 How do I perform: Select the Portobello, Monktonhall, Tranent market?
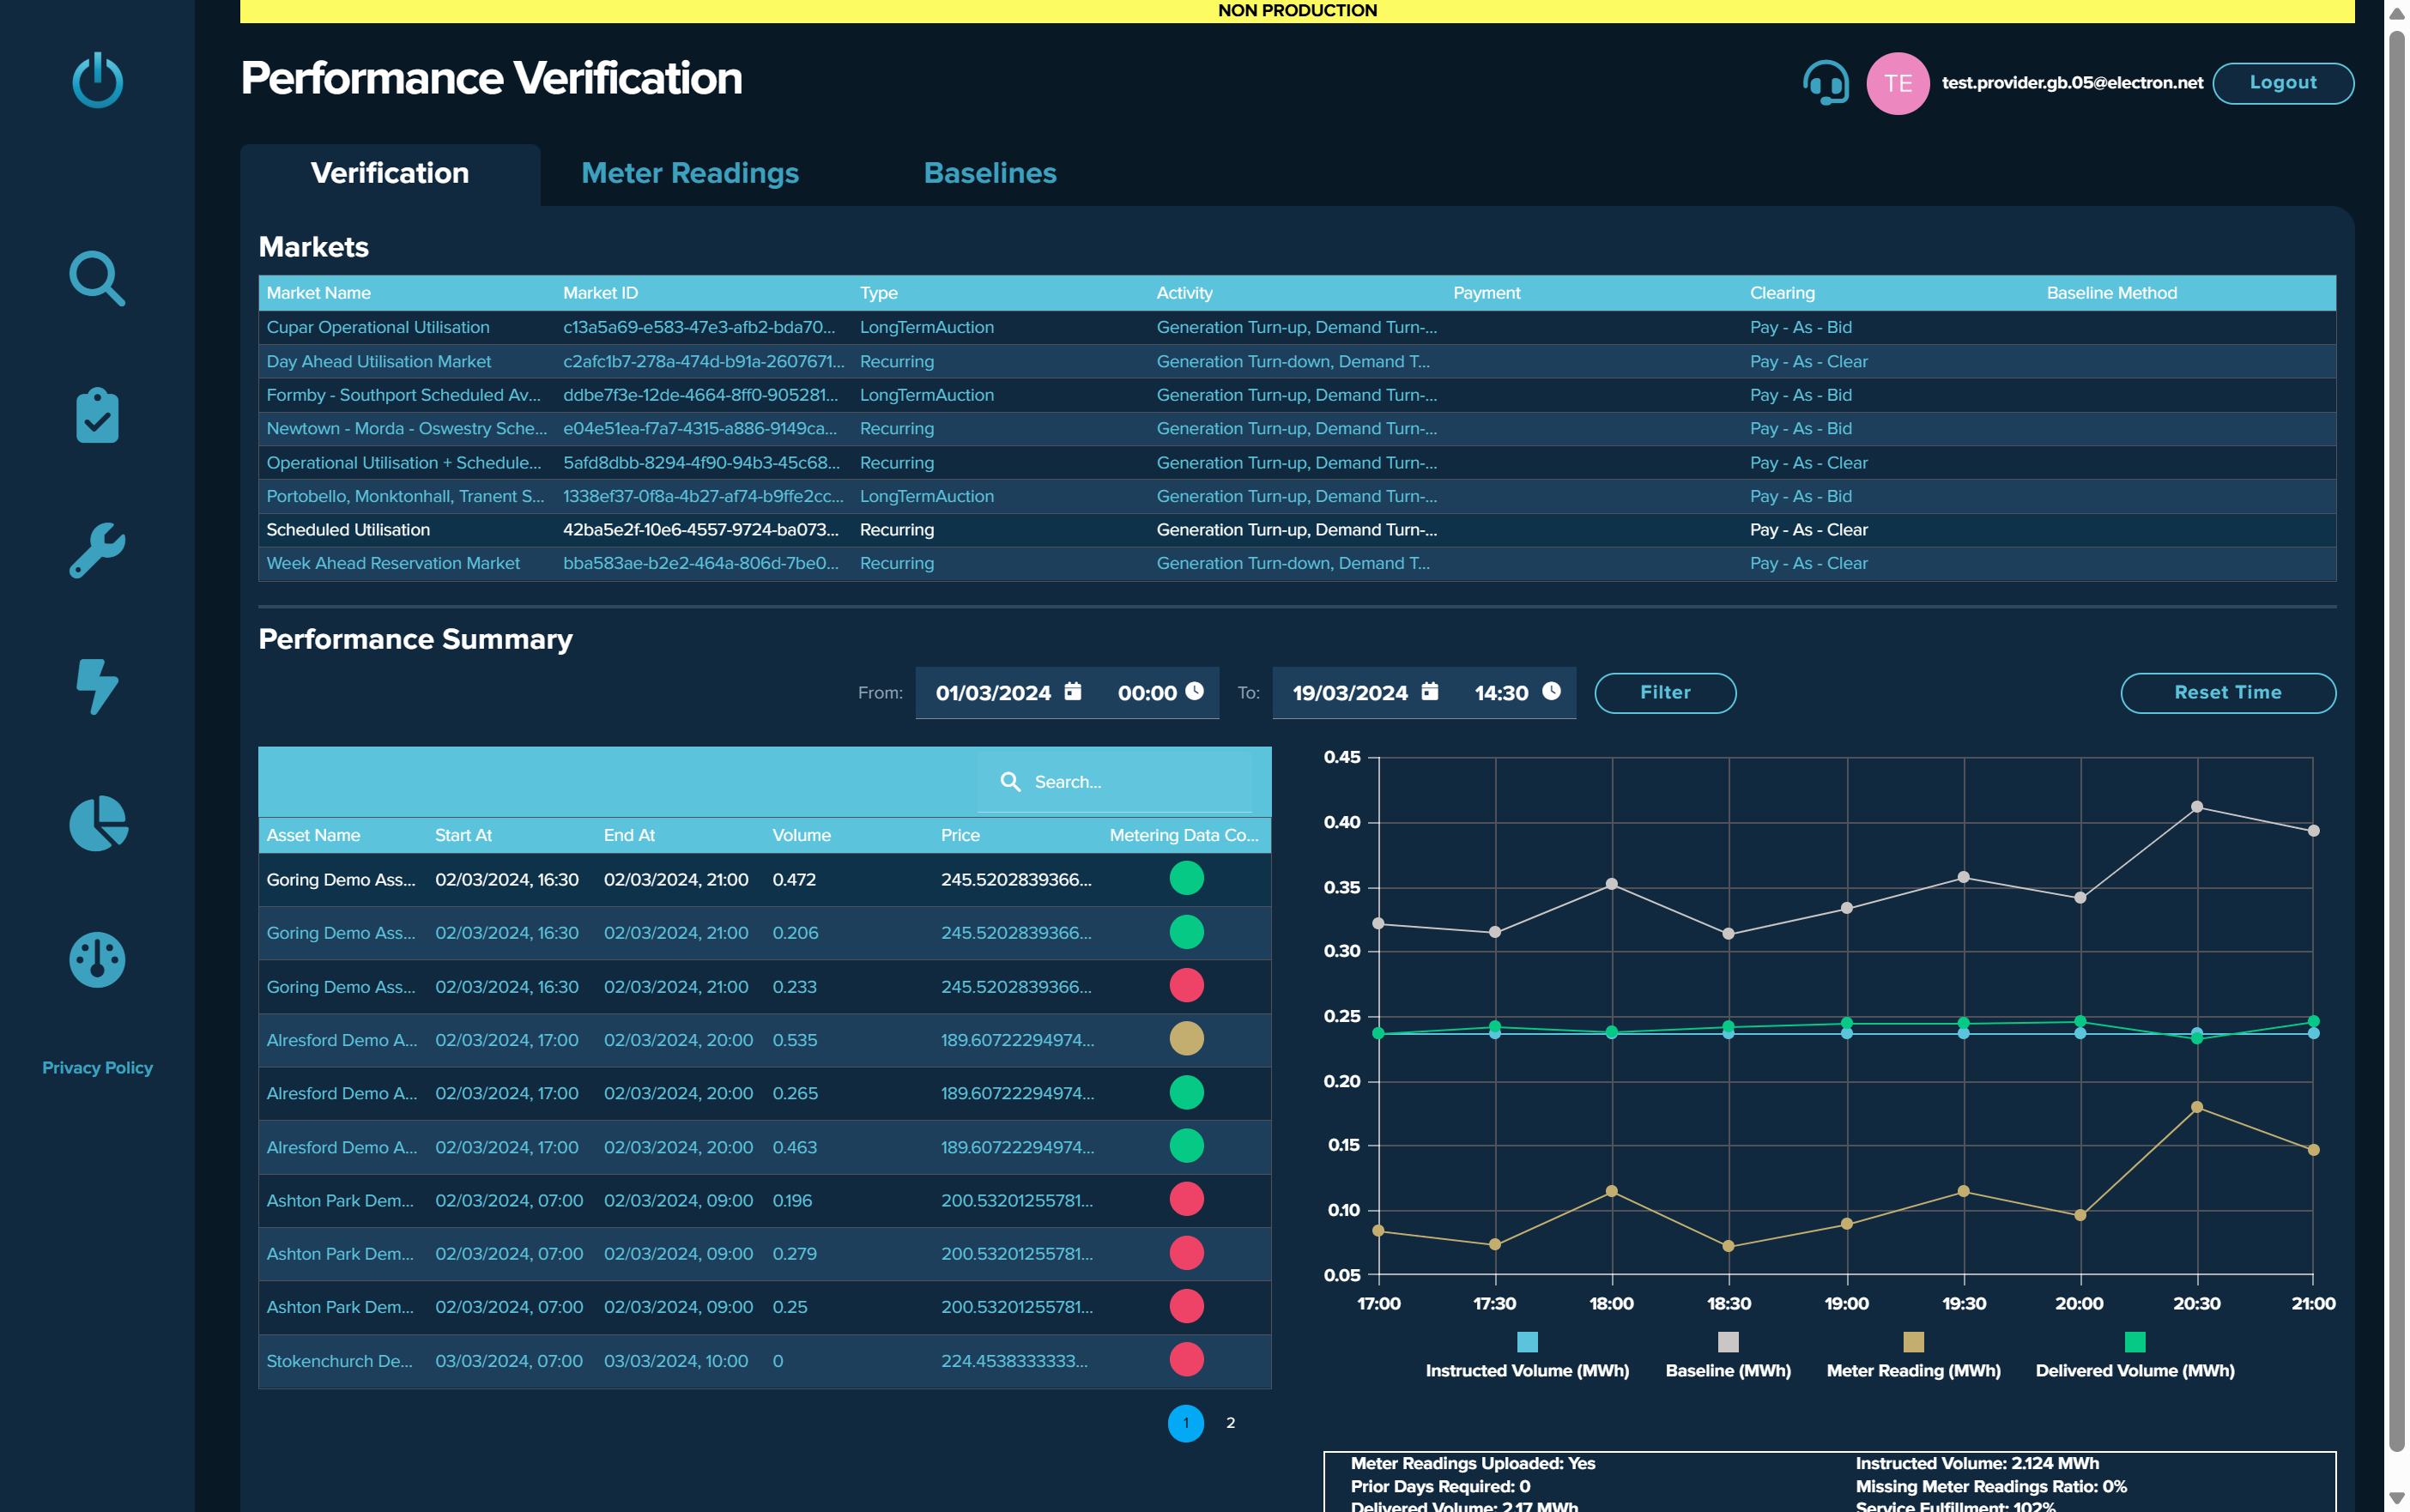click(x=1297, y=496)
